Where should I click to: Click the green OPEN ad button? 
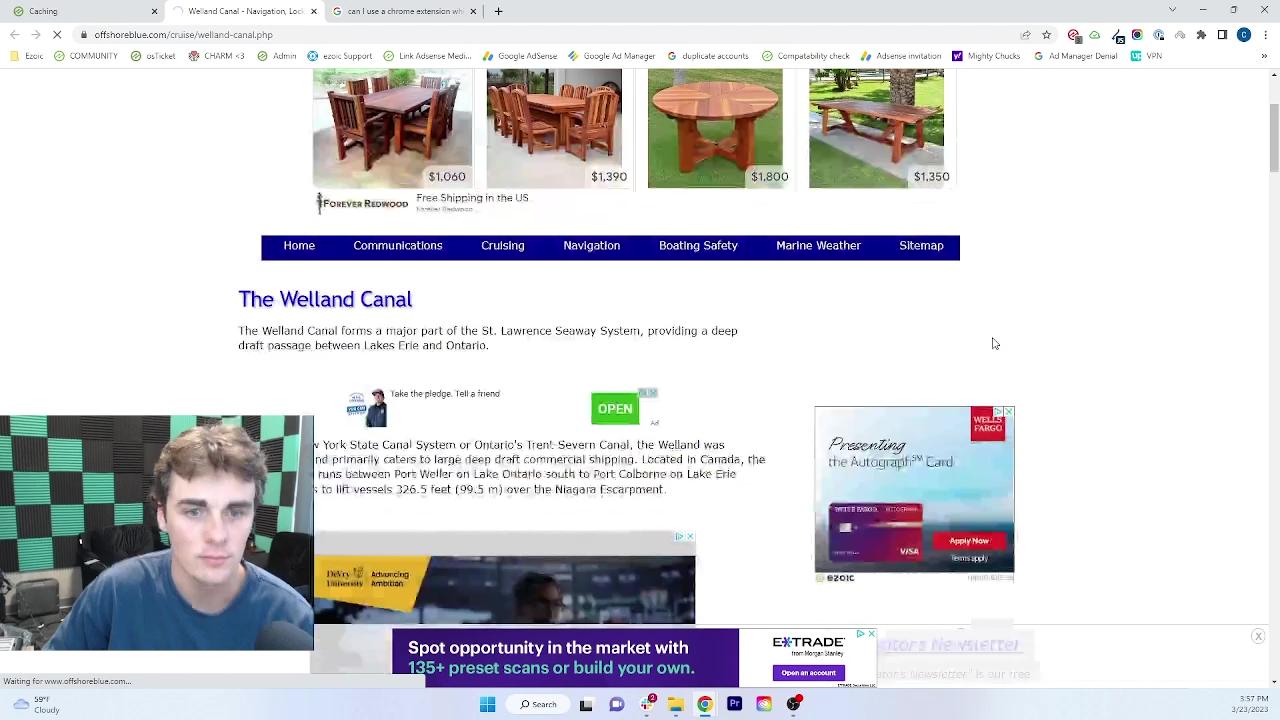(x=615, y=409)
